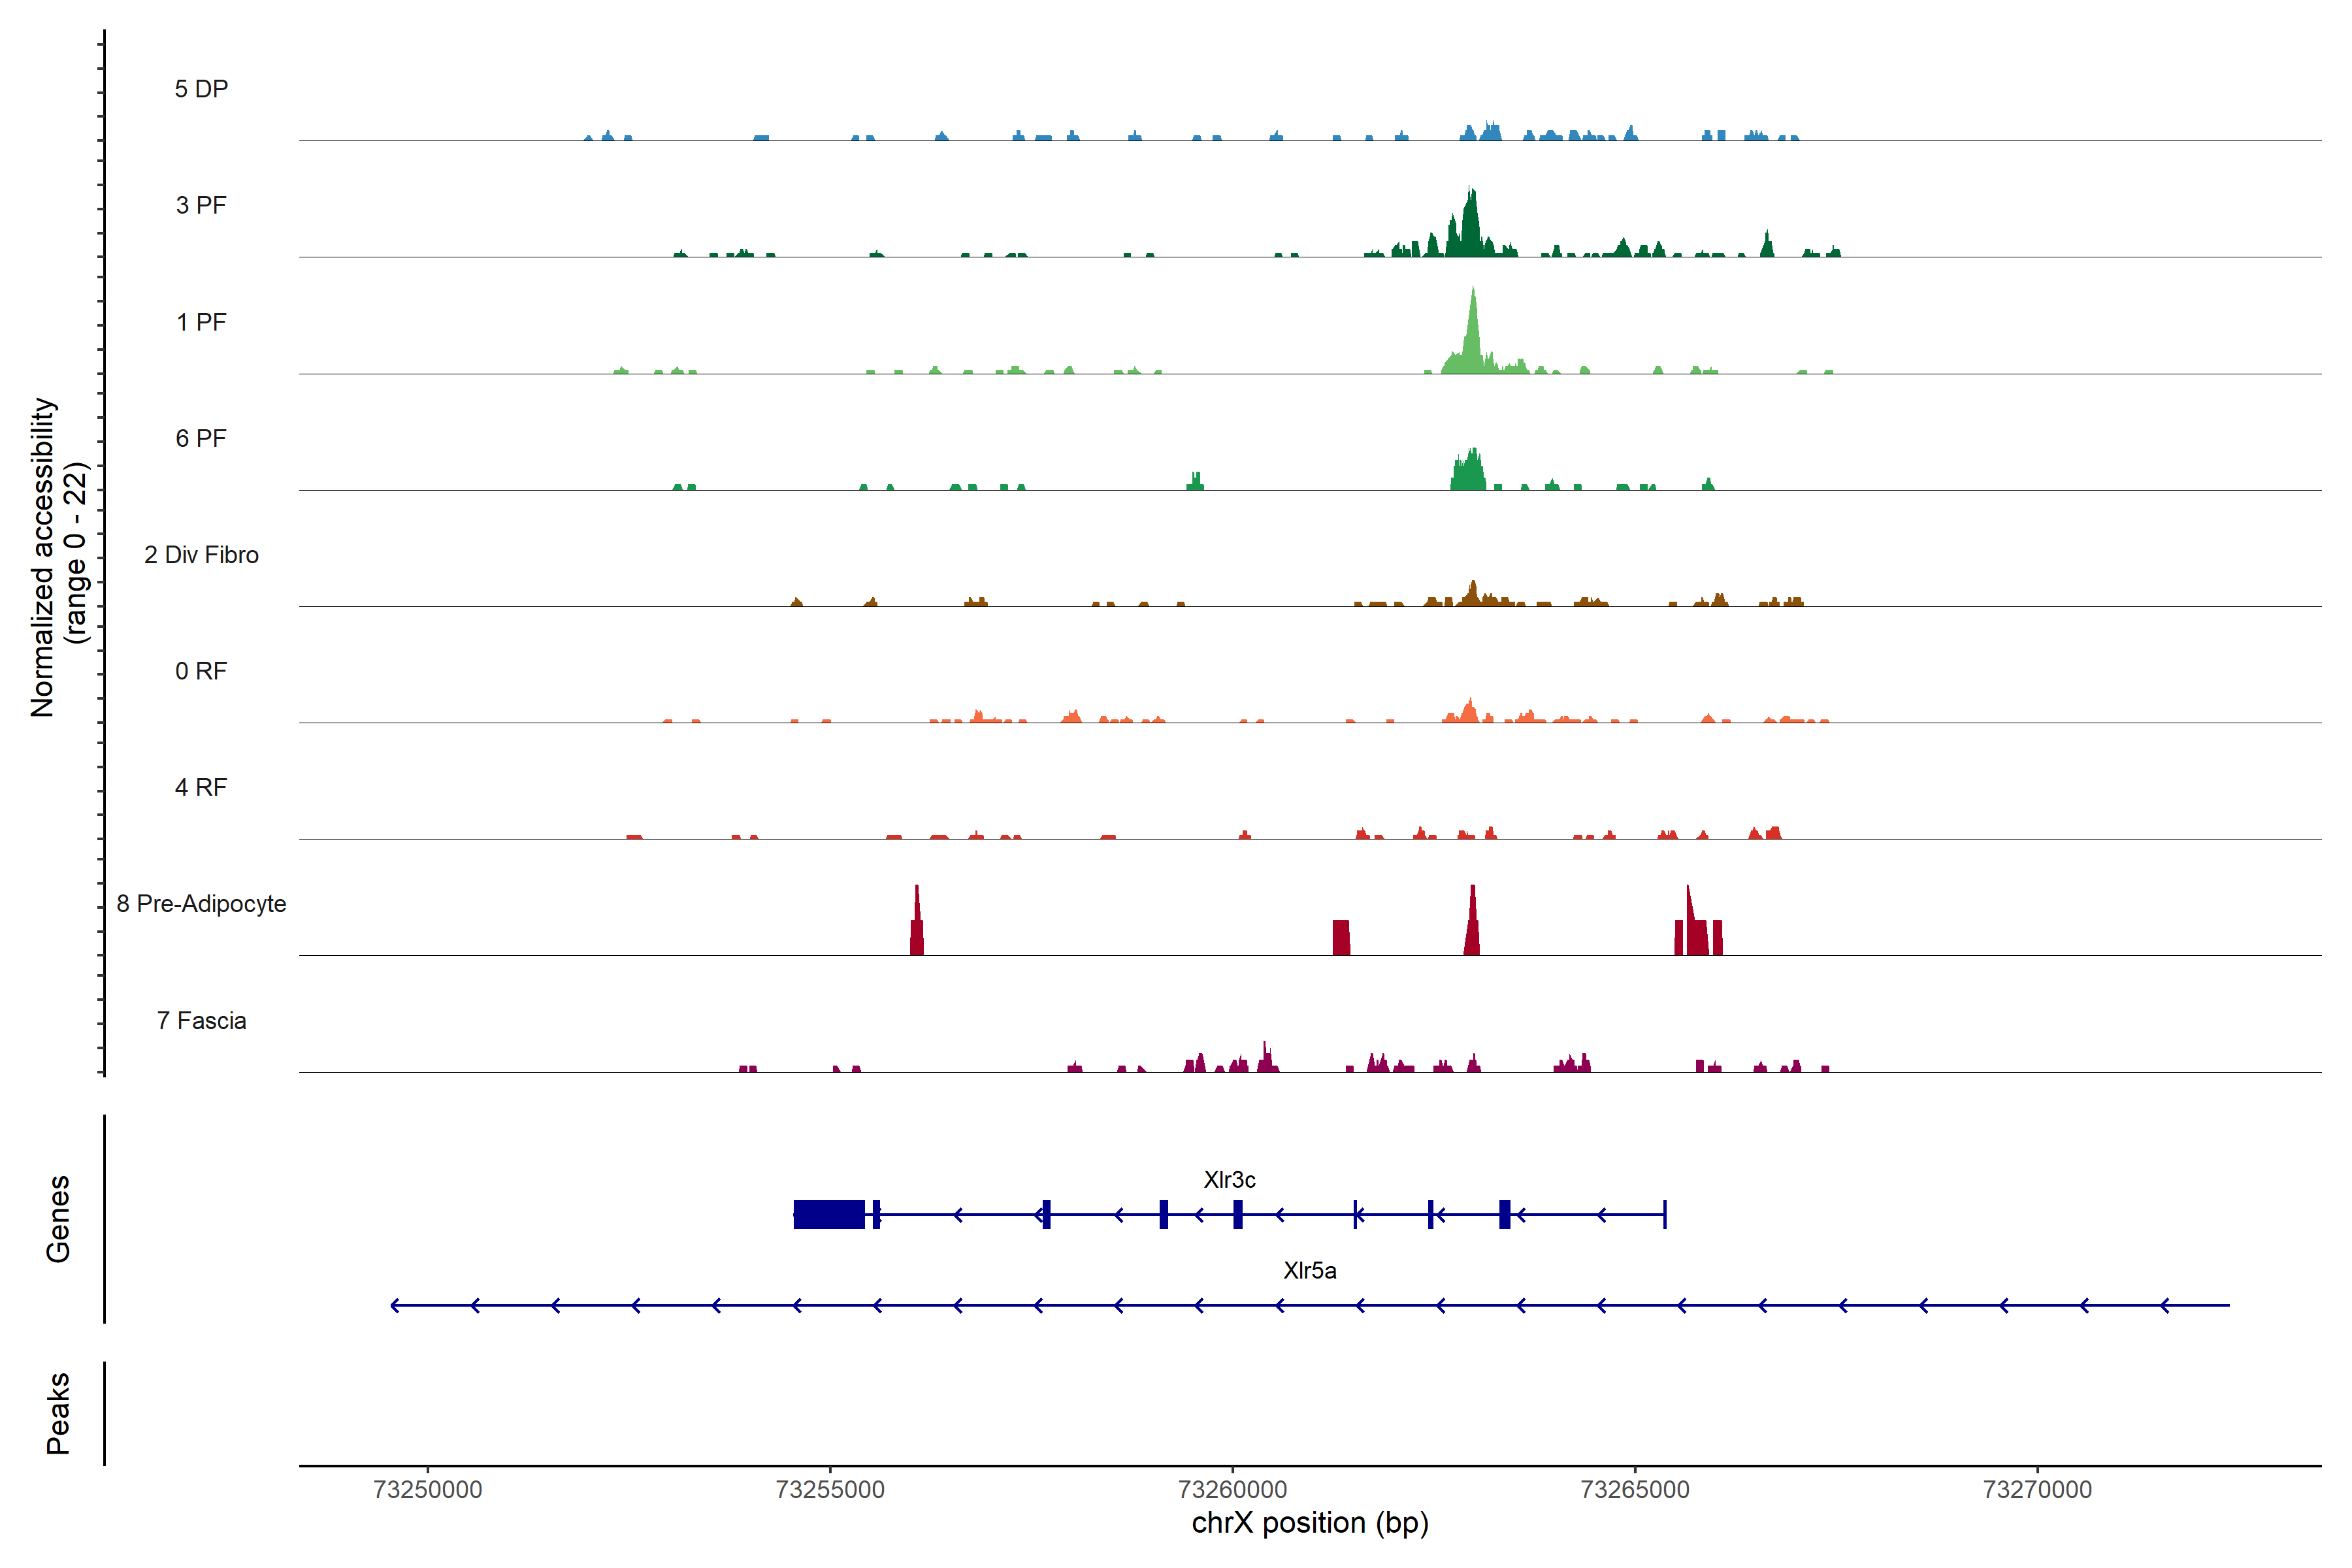Click the 3 PF track label
2352x1568 pixels.
tap(201, 205)
